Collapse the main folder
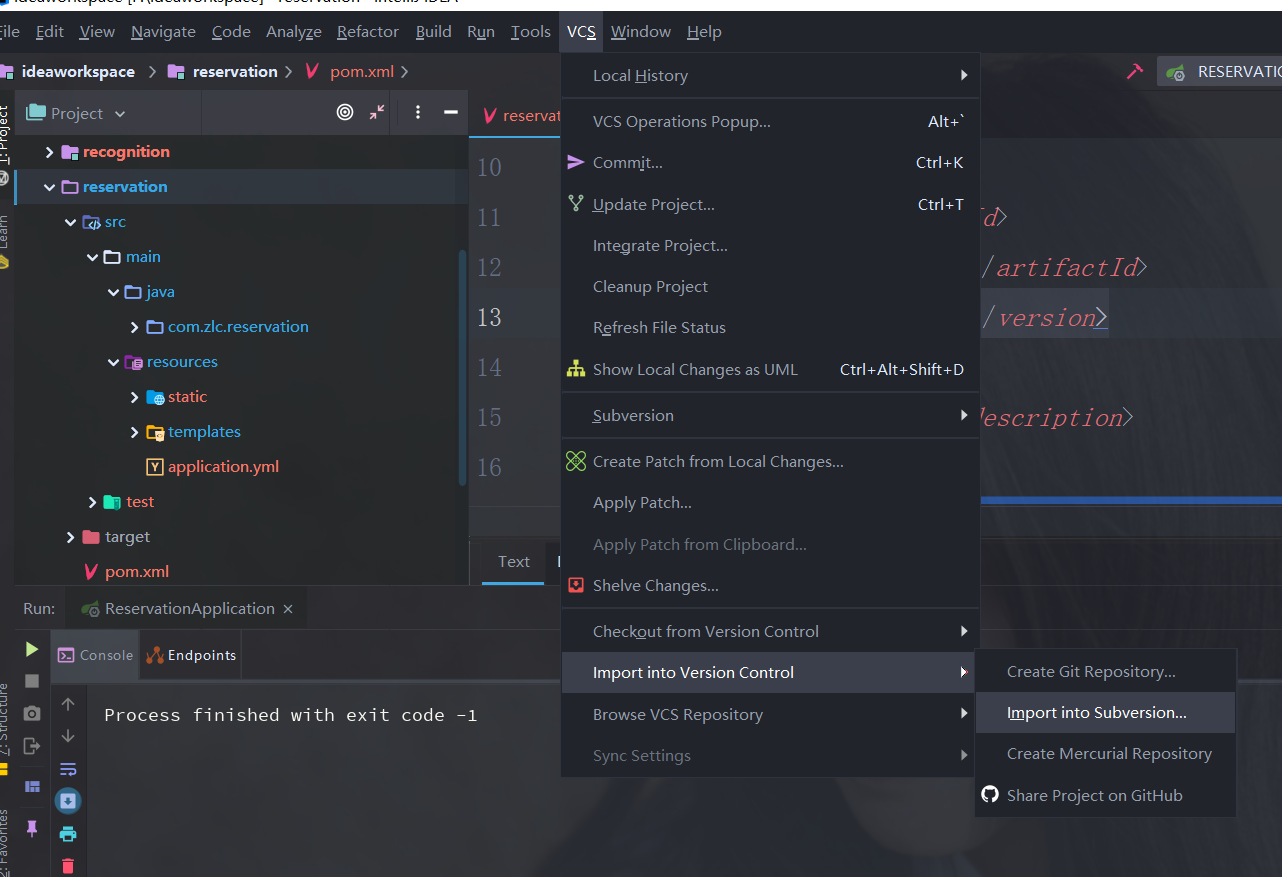The image size is (1282, 877). pyautogui.click(x=92, y=257)
